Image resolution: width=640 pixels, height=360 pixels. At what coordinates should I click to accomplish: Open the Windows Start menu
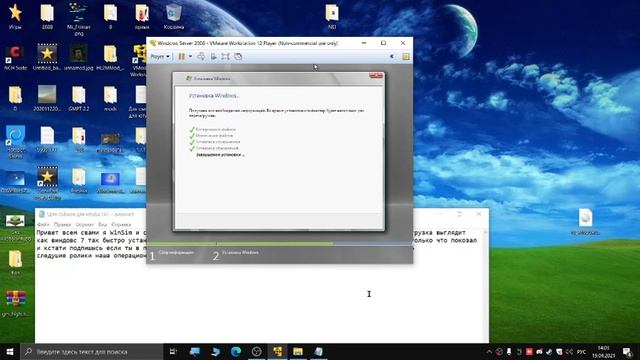pos(10,351)
